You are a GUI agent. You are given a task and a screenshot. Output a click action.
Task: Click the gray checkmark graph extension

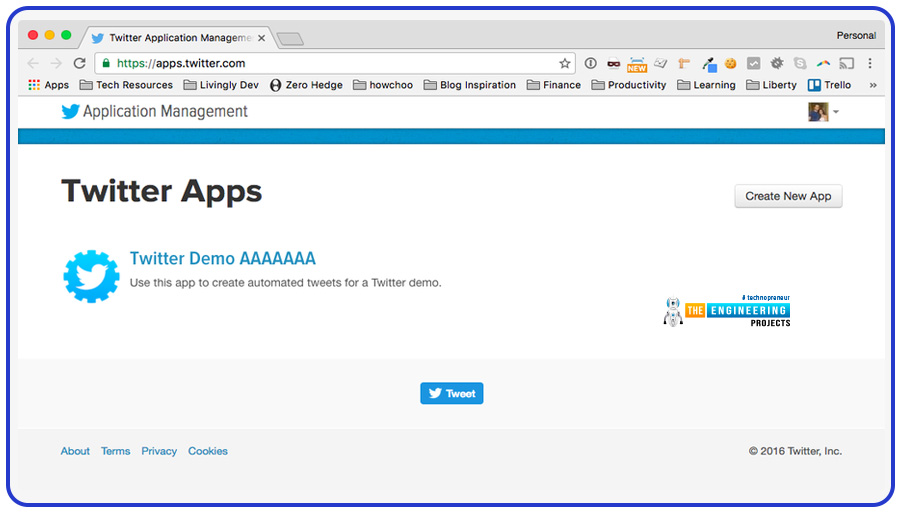(754, 63)
